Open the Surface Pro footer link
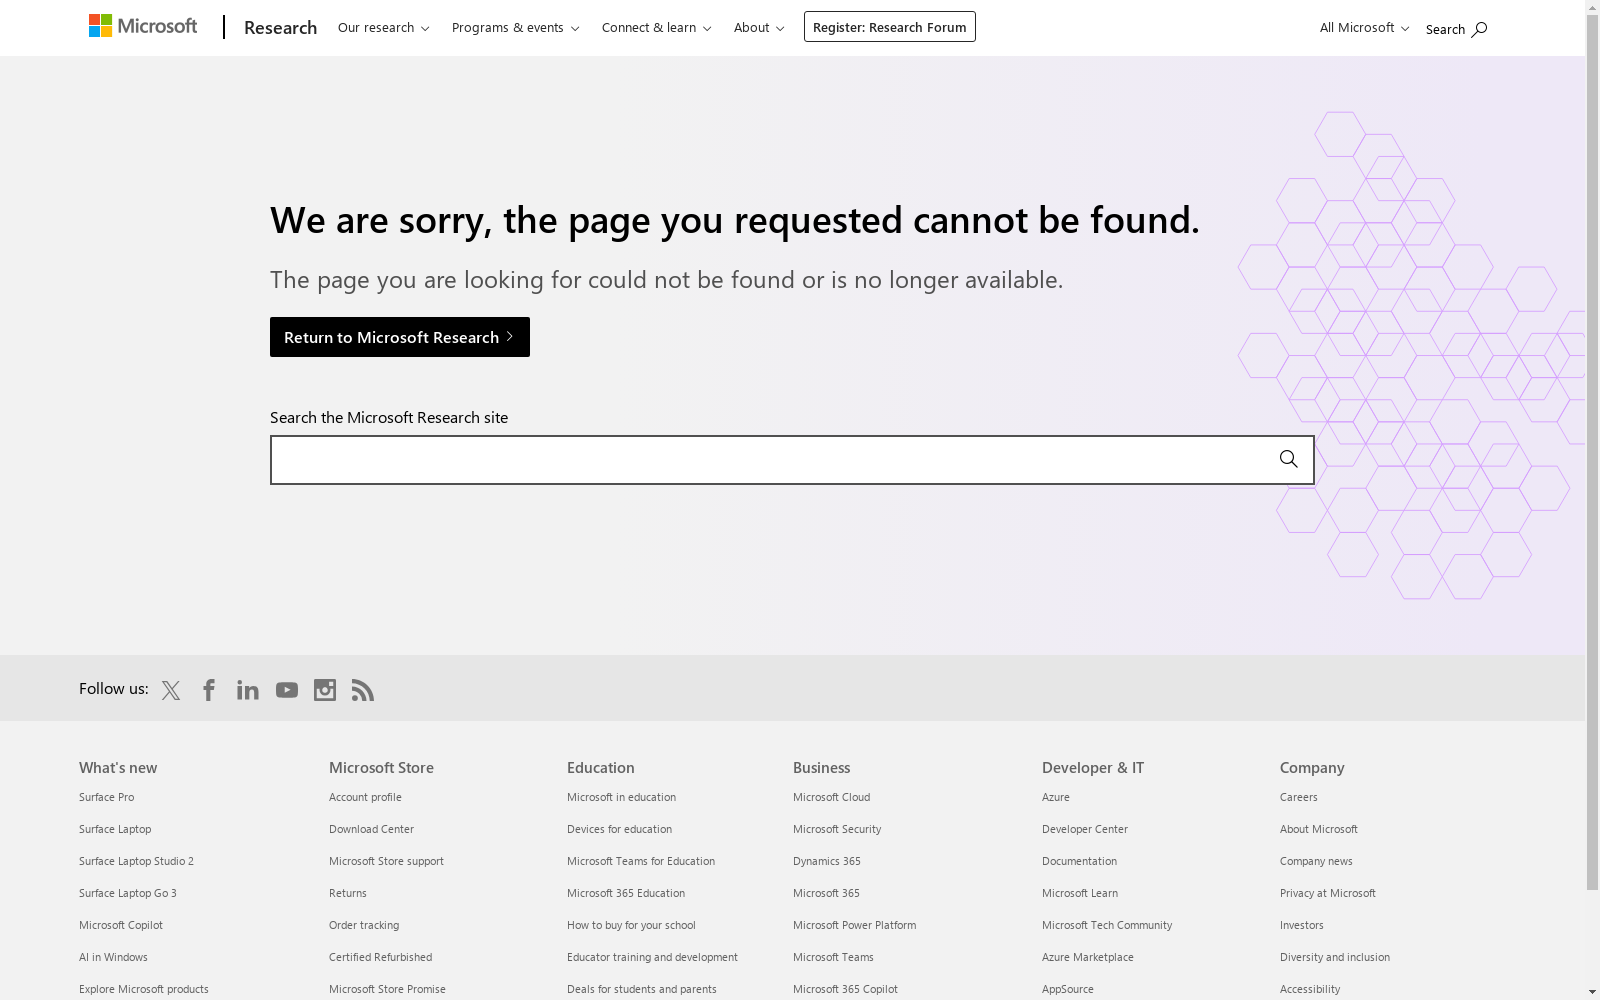This screenshot has height=1000, width=1600. (x=106, y=797)
